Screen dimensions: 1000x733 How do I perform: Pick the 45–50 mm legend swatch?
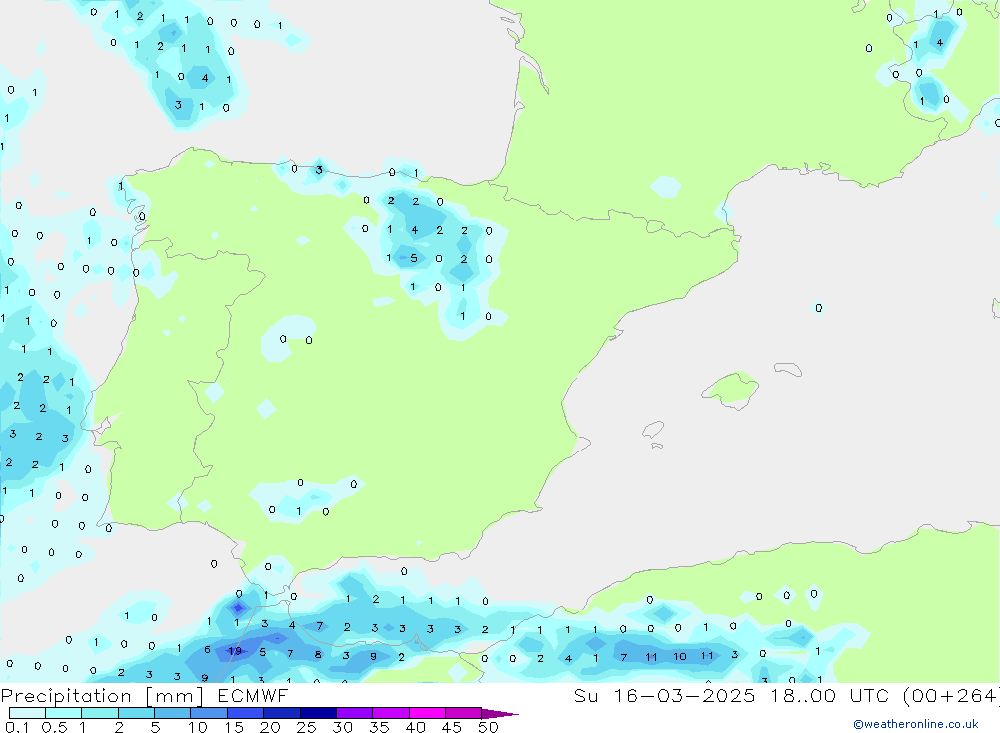[464, 713]
